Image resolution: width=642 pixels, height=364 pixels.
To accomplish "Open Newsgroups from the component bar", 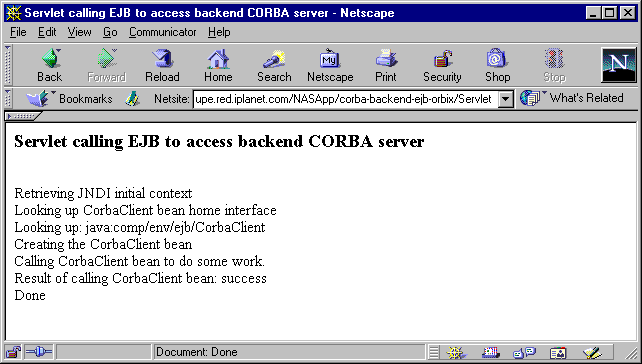I will click(524, 352).
